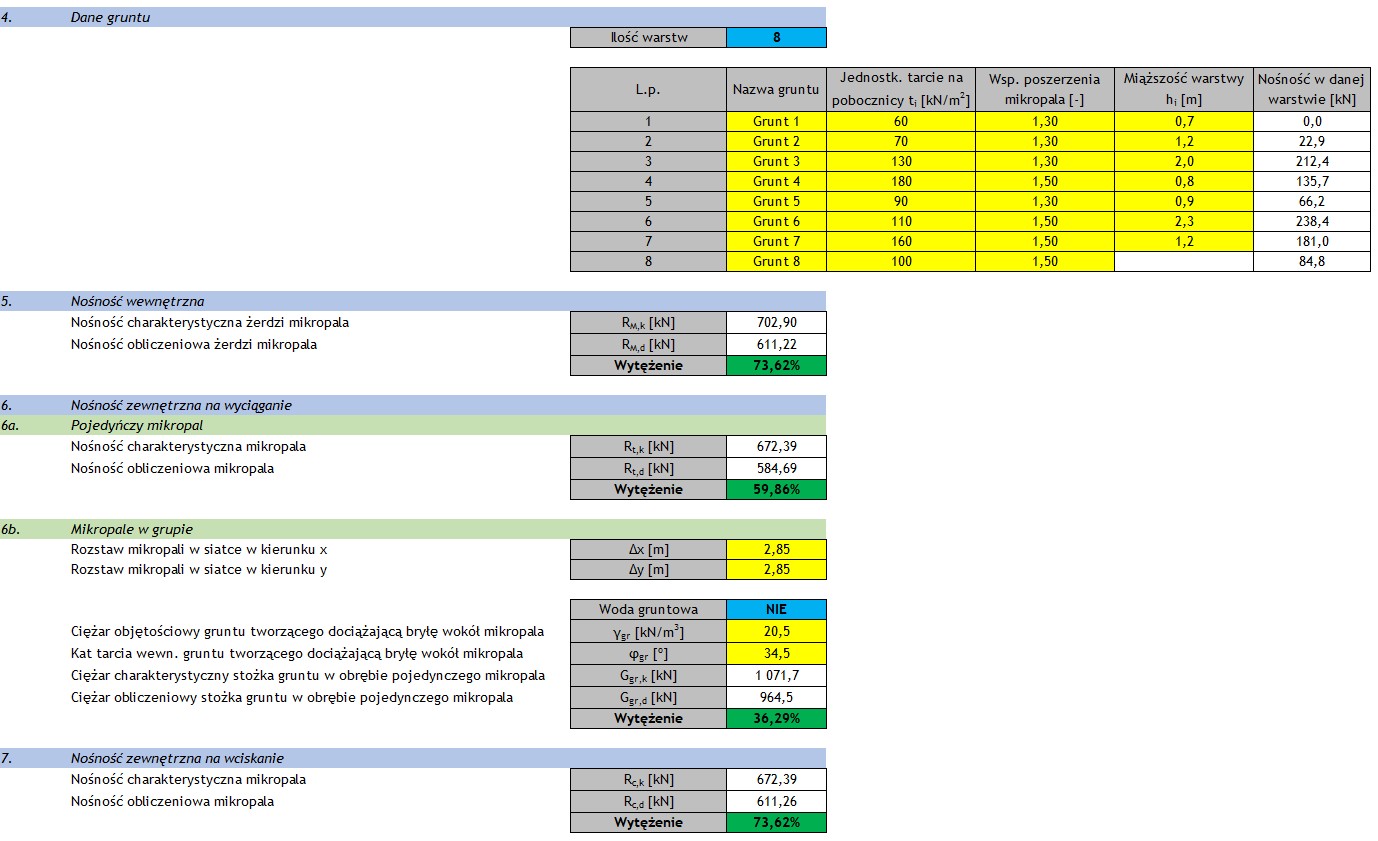Click the Rc,d value 611,26
Viewport: 1378px width, 841px height.
(776, 801)
